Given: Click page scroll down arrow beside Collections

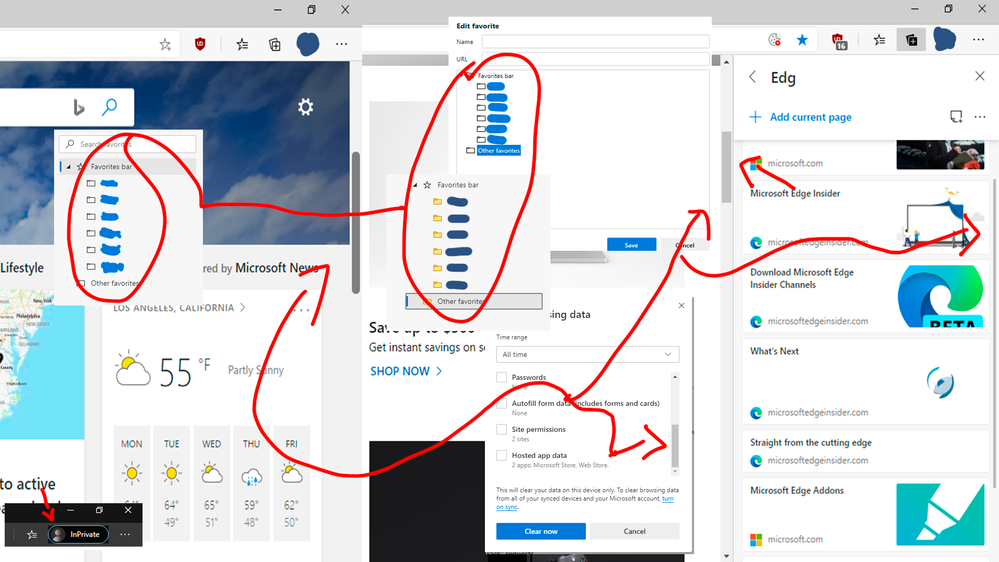Looking at the screenshot, I should [726, 556].
